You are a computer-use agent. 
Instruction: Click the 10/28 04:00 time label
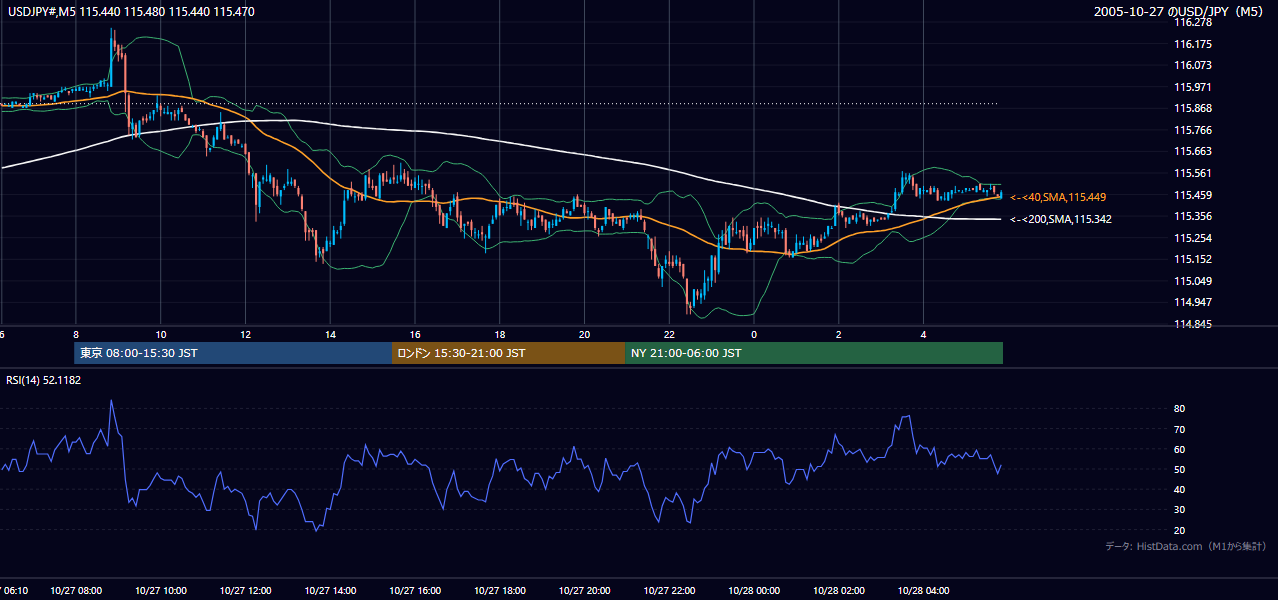coord(923,591)
